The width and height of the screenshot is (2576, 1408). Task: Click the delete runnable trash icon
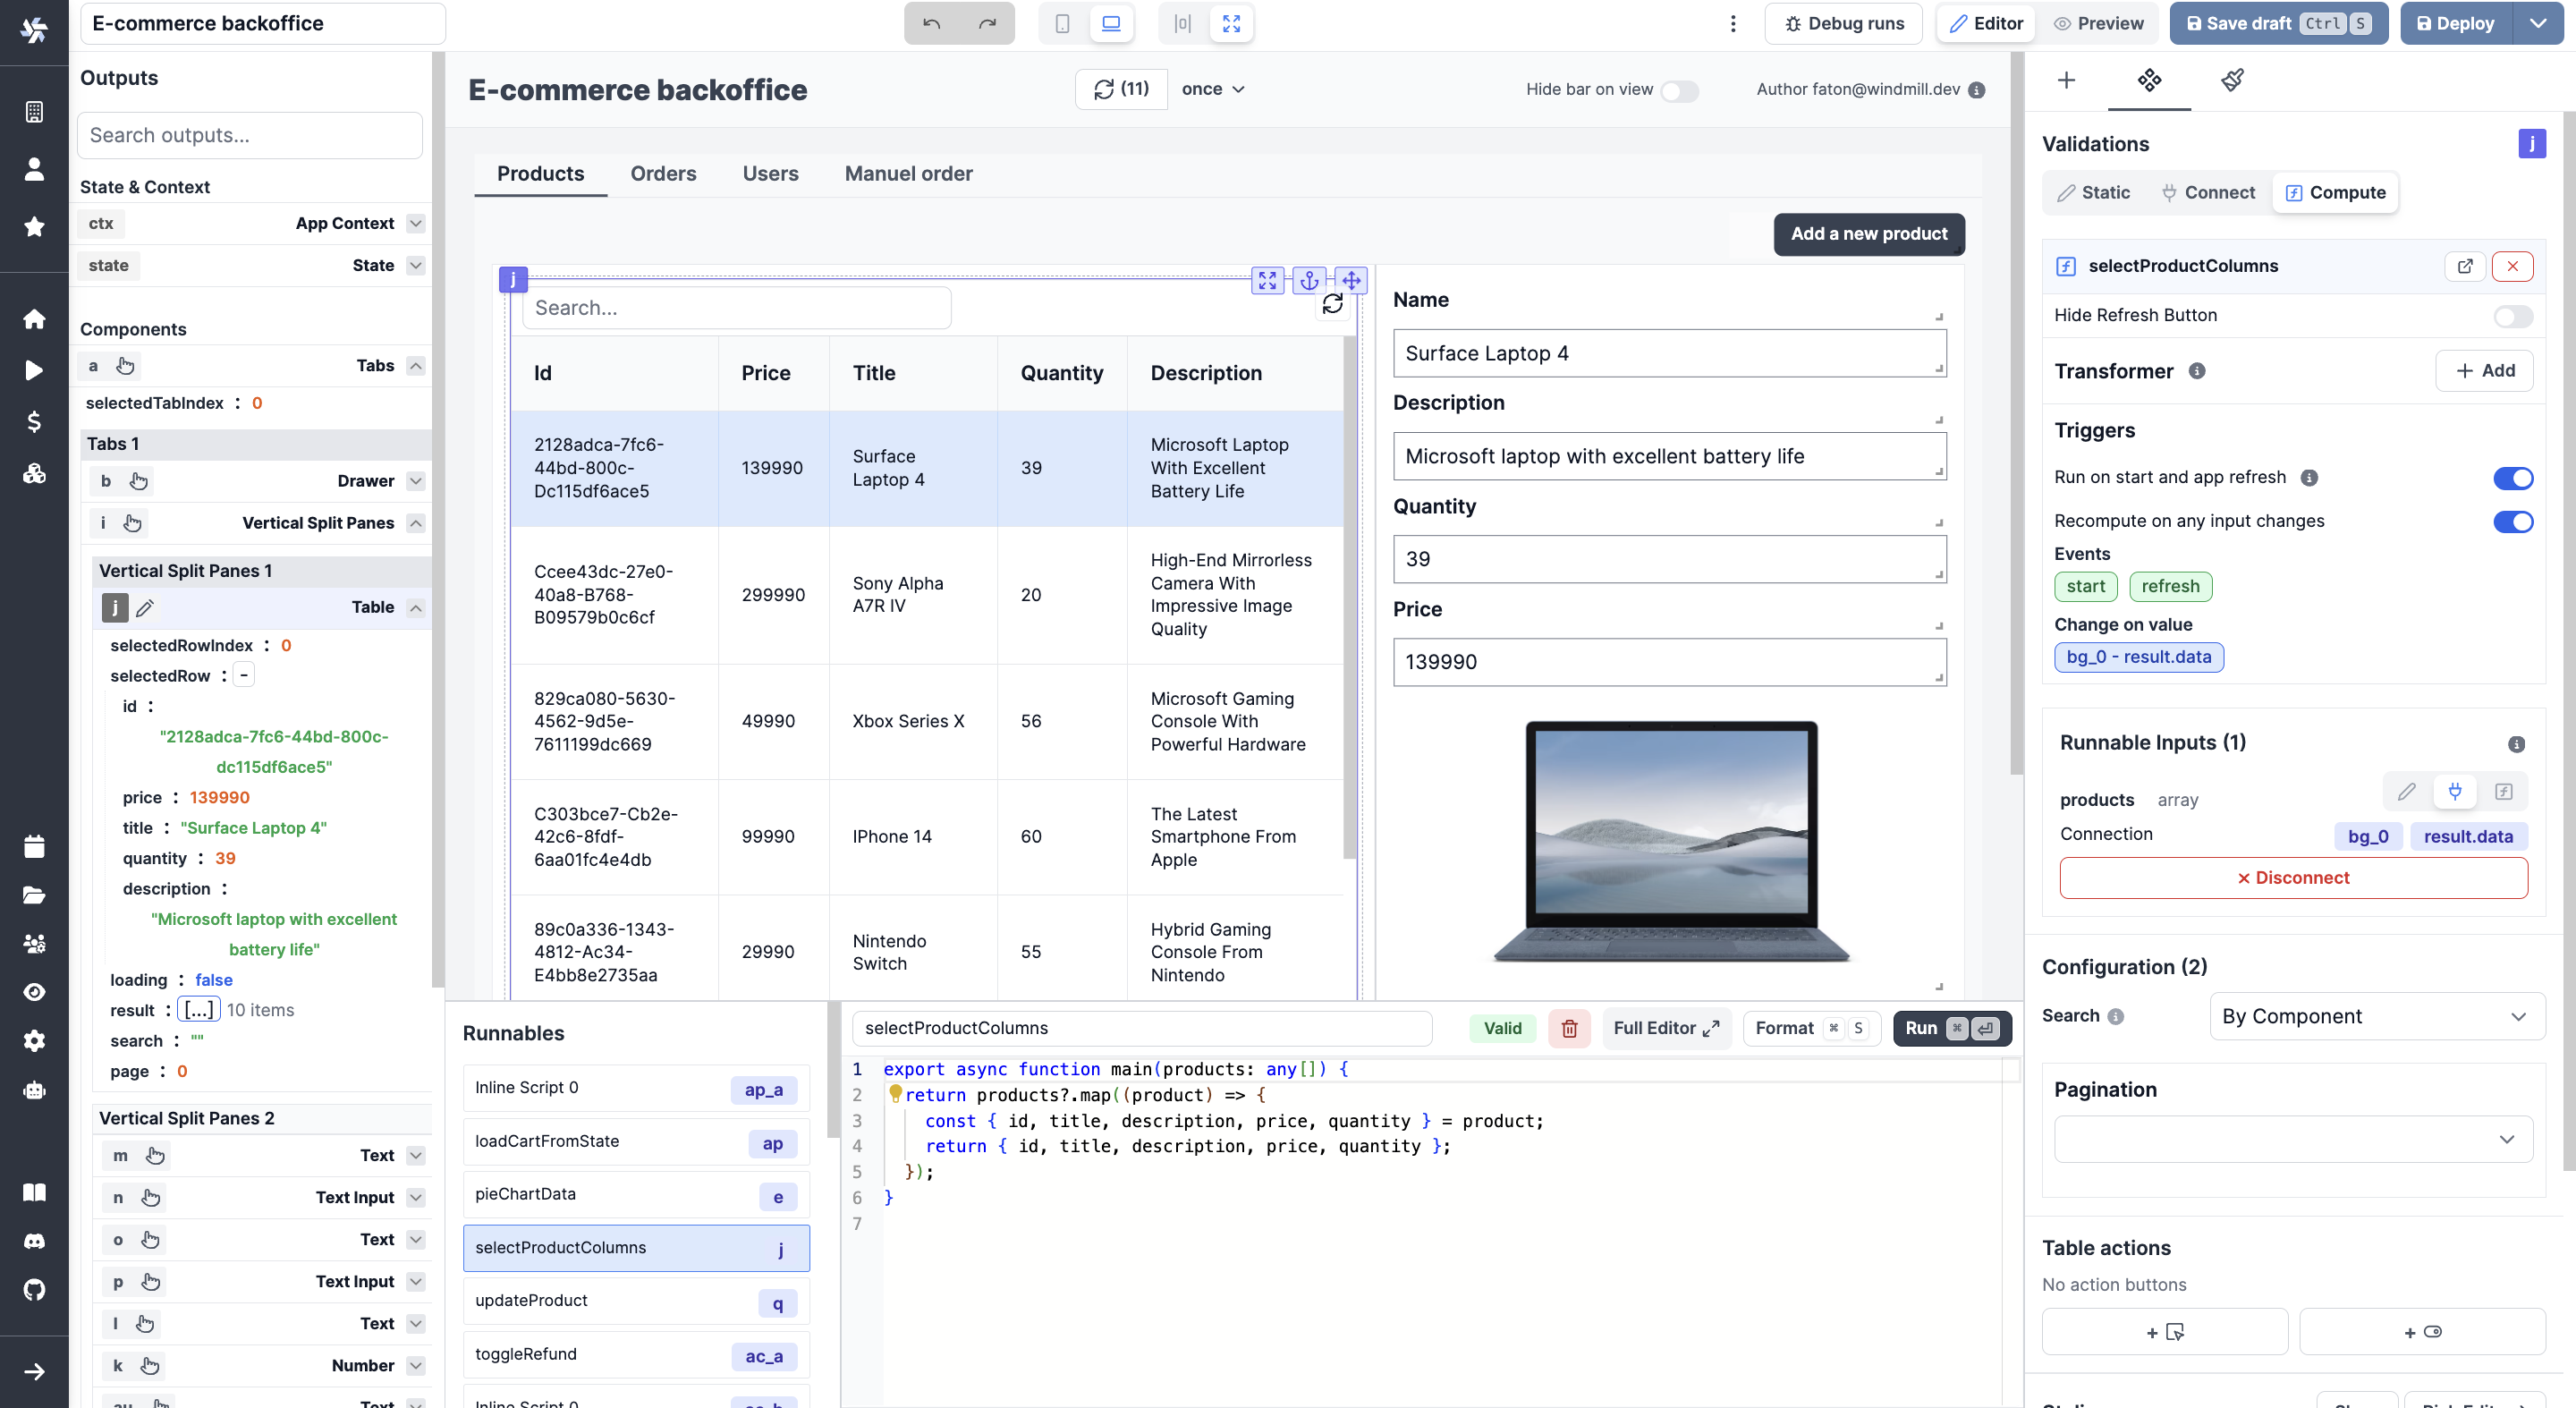tap(1567, 1027)
